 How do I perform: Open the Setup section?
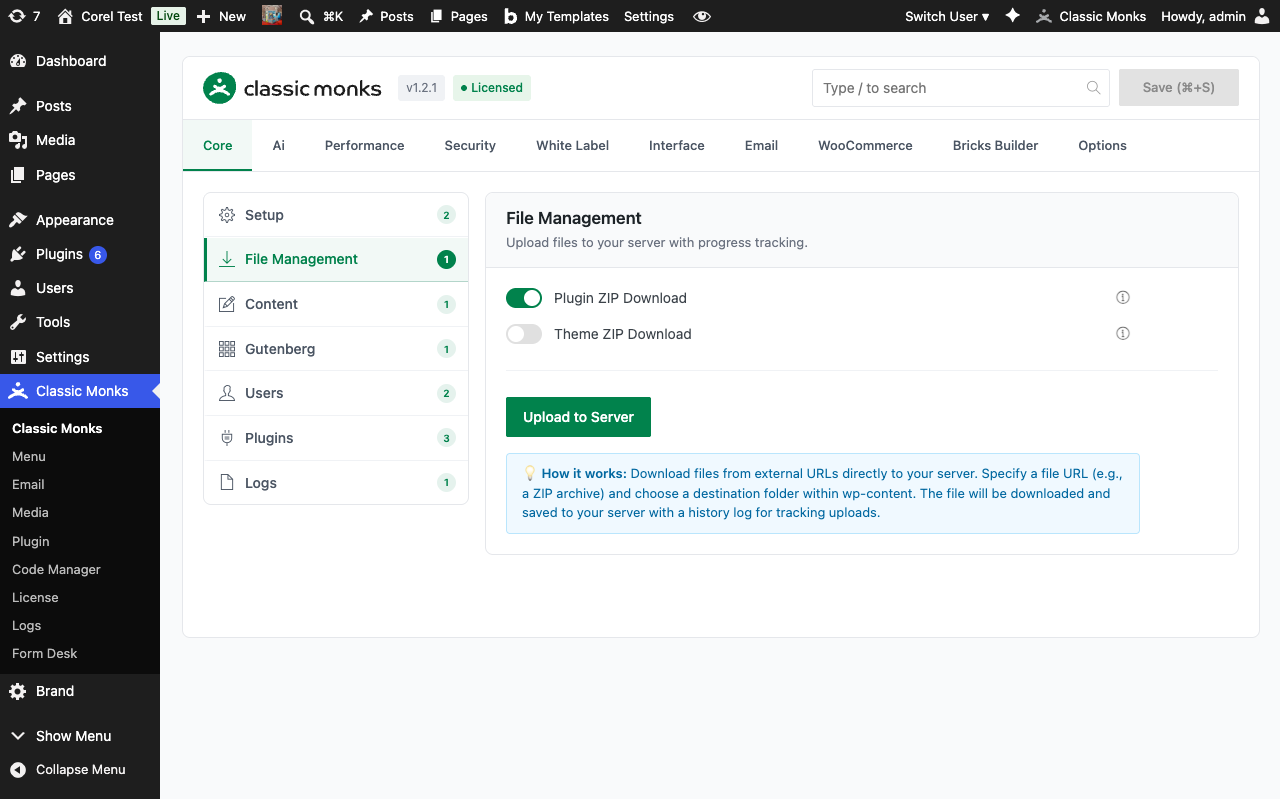(336, 215)
